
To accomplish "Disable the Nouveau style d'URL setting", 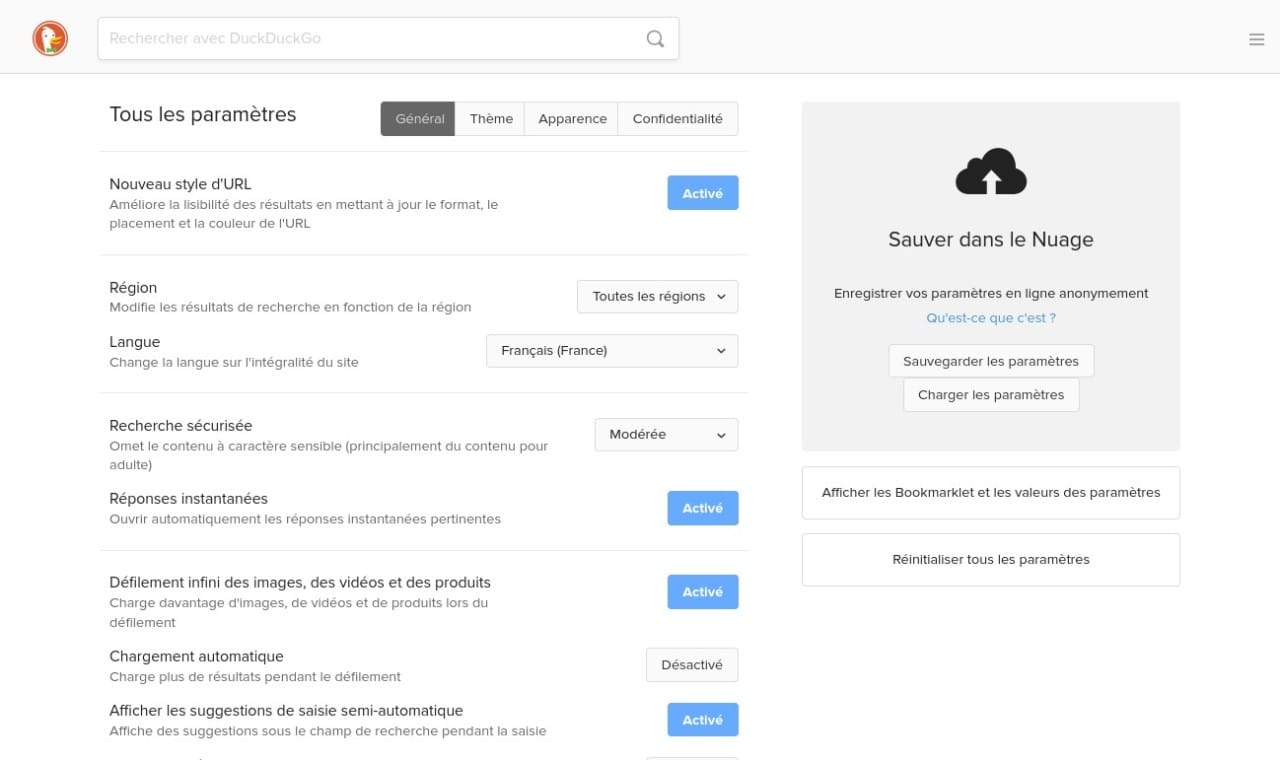I will click(x=702, y=193).
